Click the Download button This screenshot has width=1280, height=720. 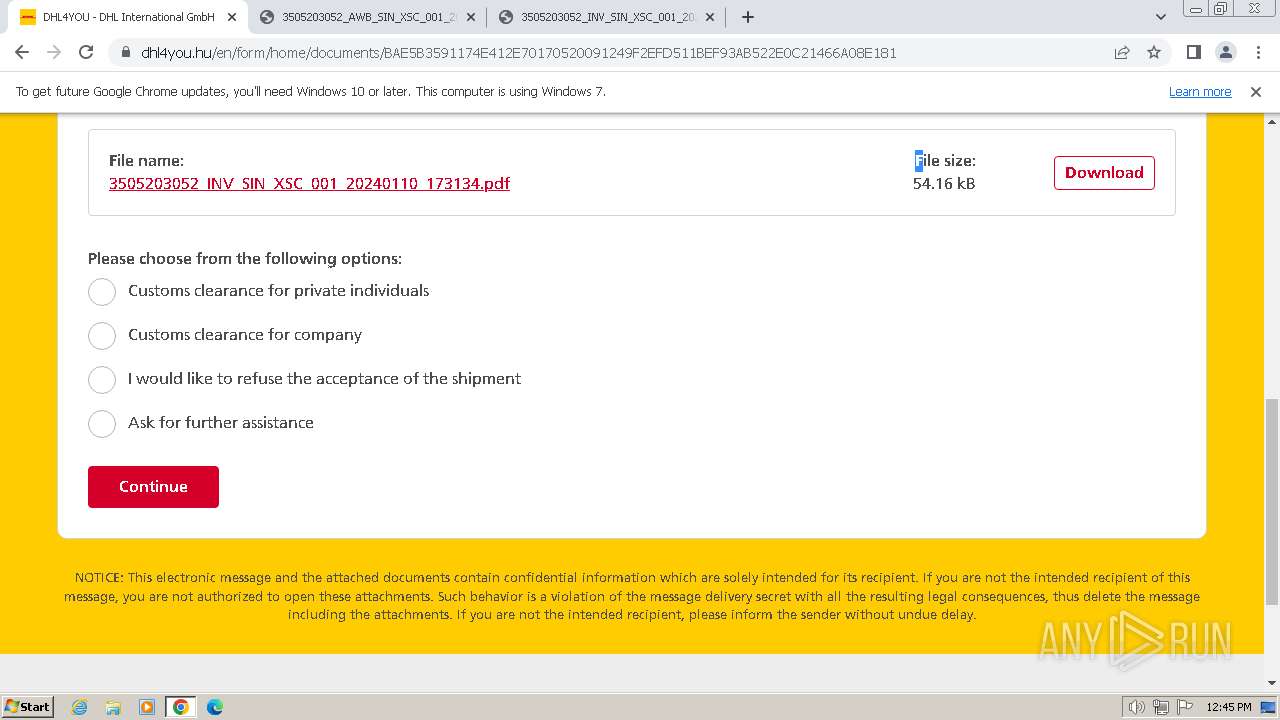point(1104,172)
